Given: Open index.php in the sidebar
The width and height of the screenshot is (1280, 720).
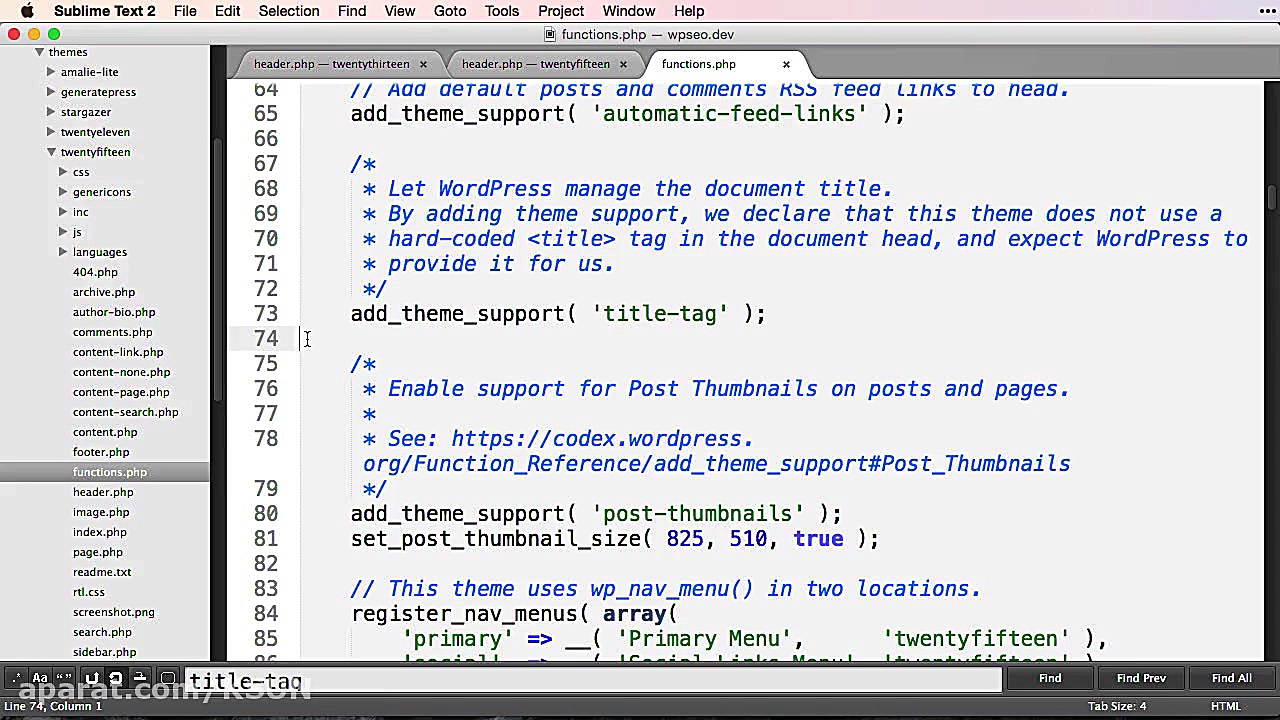Looking at the screenshot, I should pos(100,532).
